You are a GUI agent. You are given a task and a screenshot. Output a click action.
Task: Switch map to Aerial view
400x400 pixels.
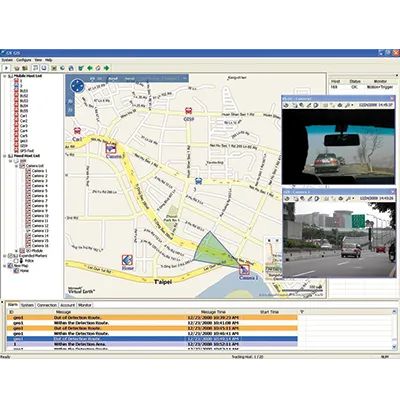pyautogui.click(x=130, y=79)
